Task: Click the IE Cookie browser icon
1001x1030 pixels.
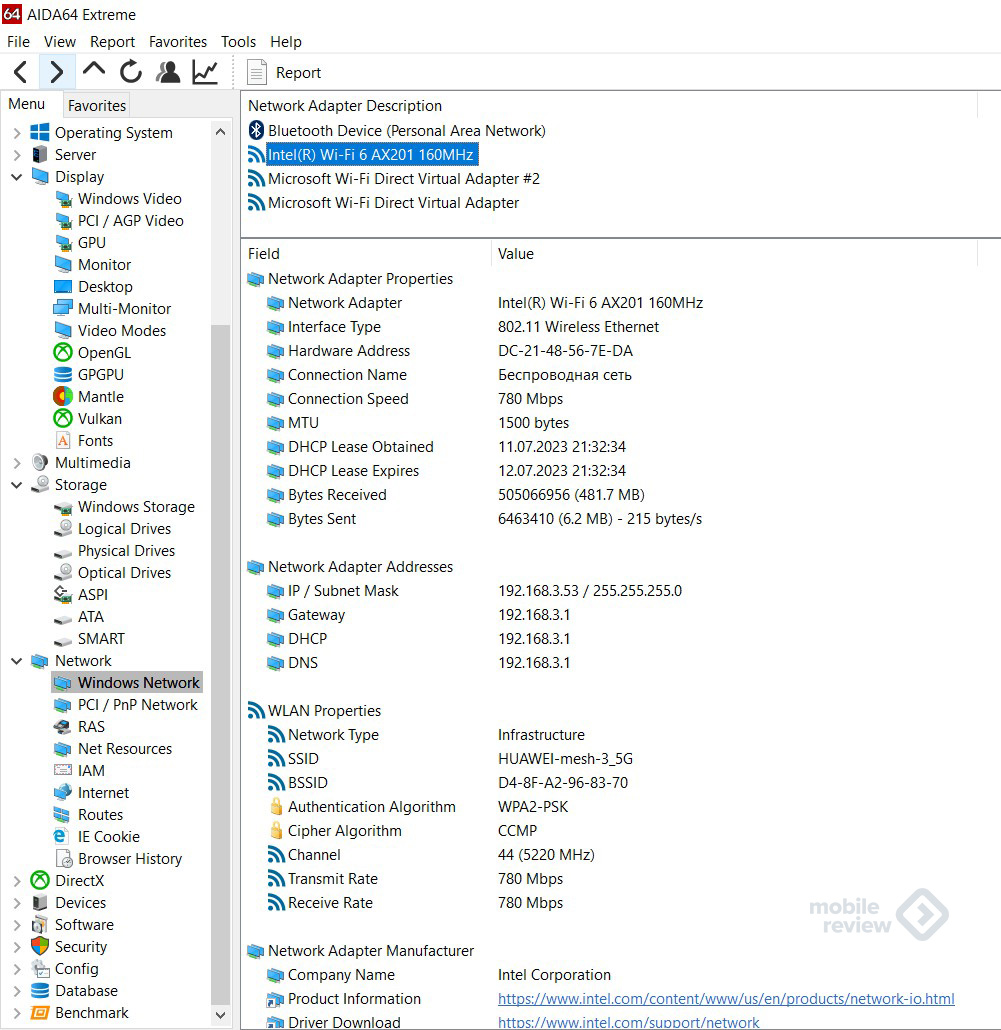Action: coord(60,836)
